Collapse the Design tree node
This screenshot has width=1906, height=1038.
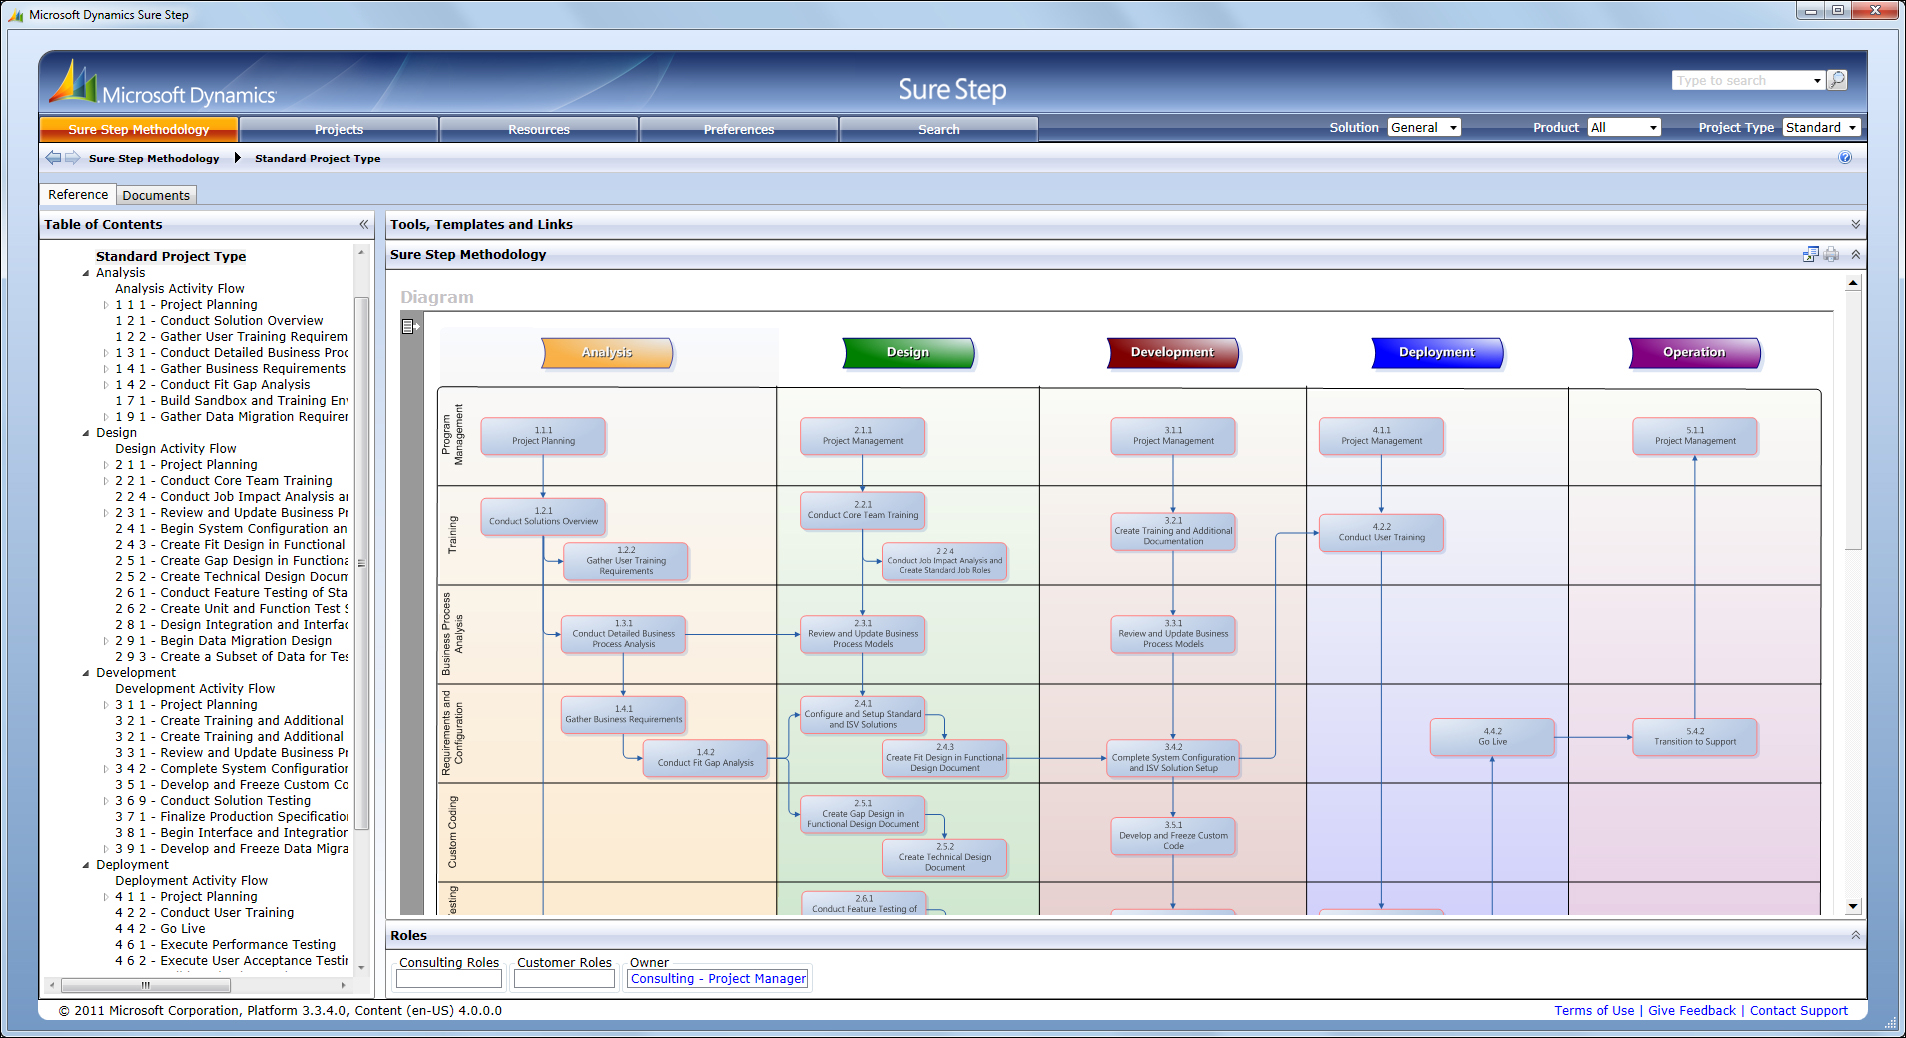[86, 433]
